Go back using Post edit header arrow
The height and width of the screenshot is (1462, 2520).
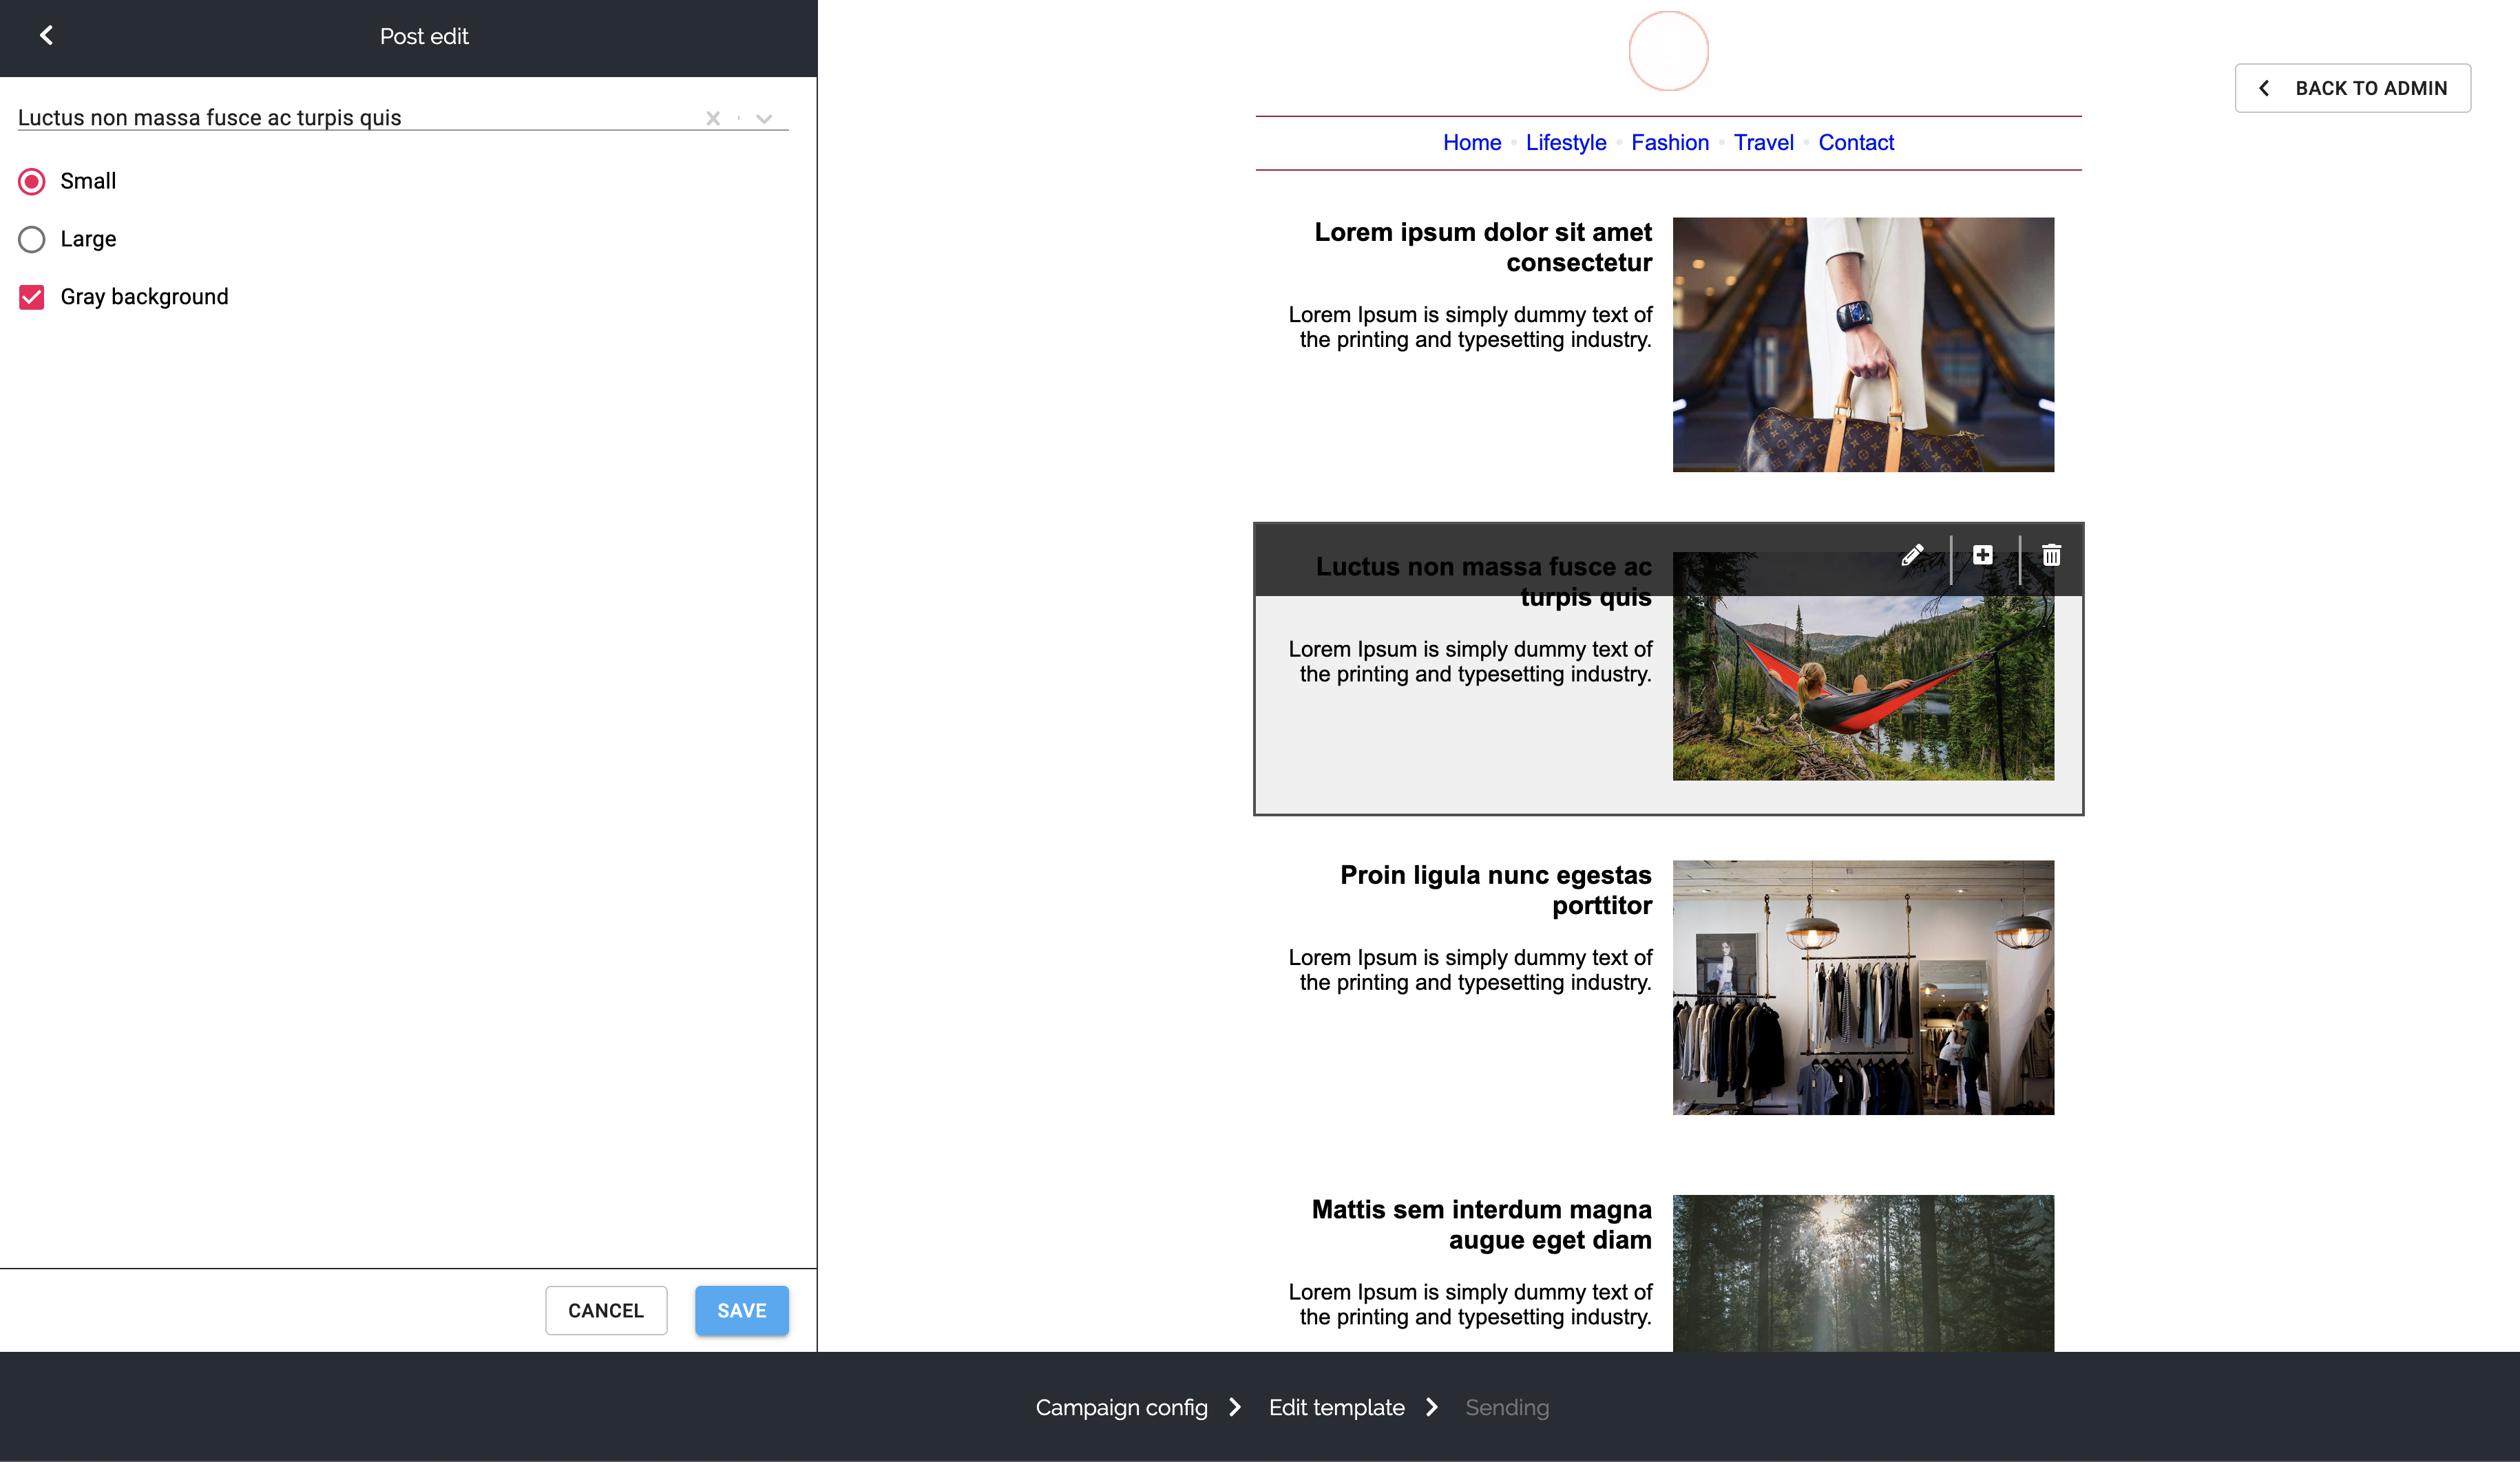pyautogui.click(x=46, y=36)
